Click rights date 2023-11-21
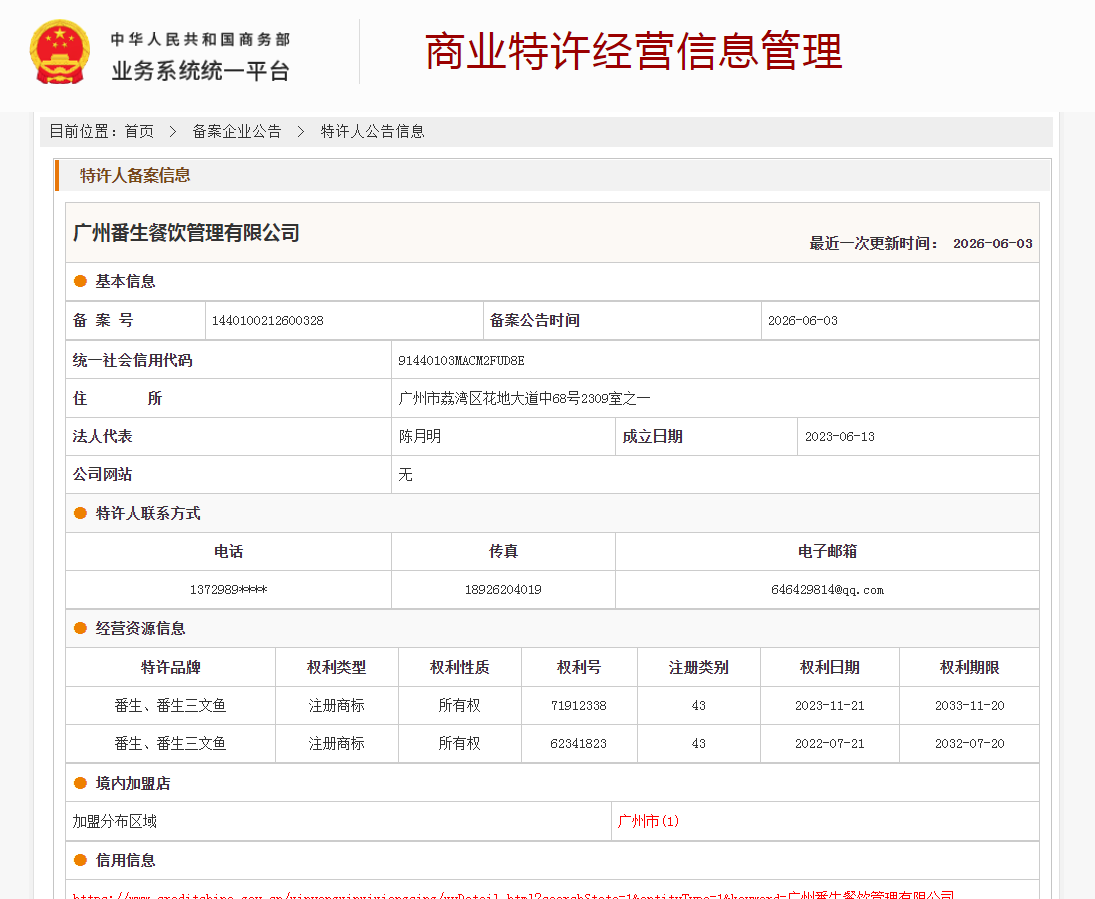The image size is (1095, 899). [830, 706]
